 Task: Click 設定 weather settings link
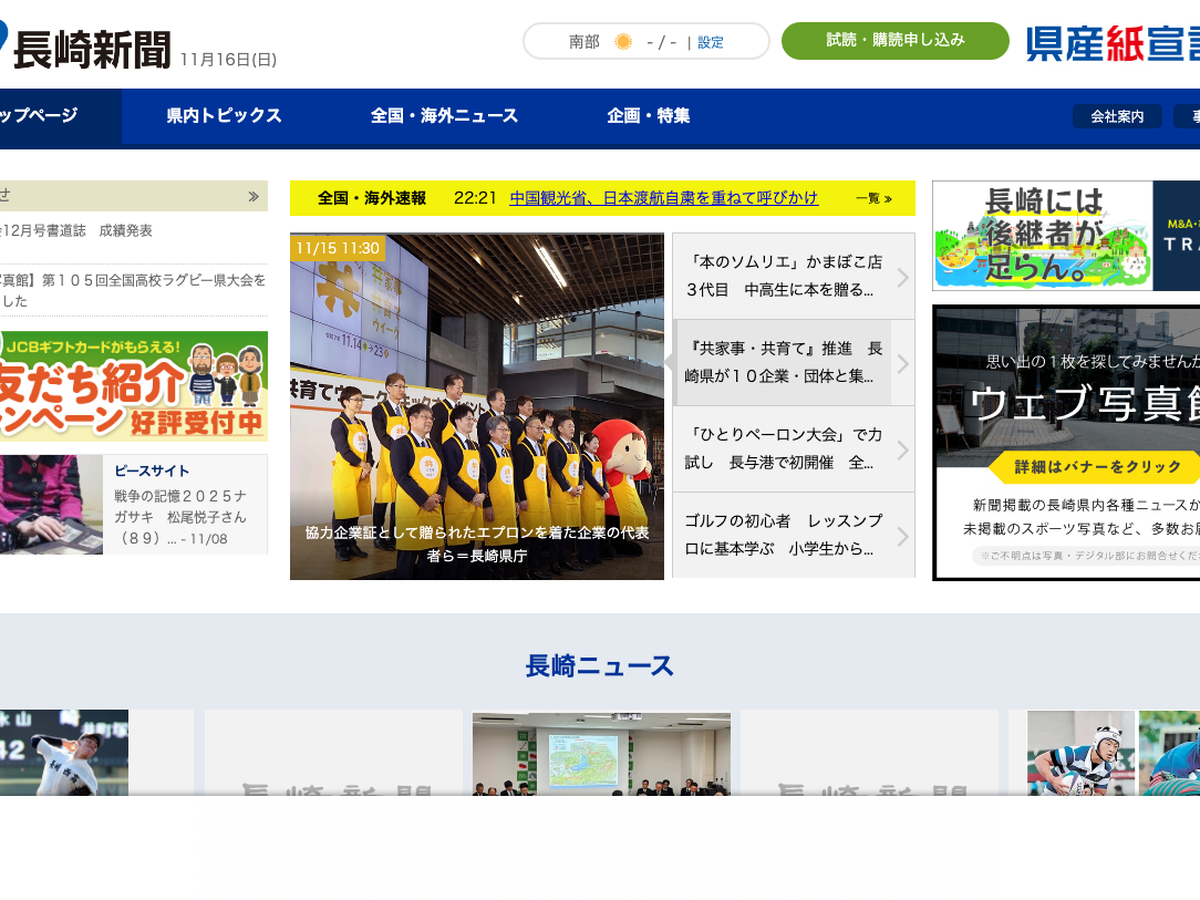point(710,43)
